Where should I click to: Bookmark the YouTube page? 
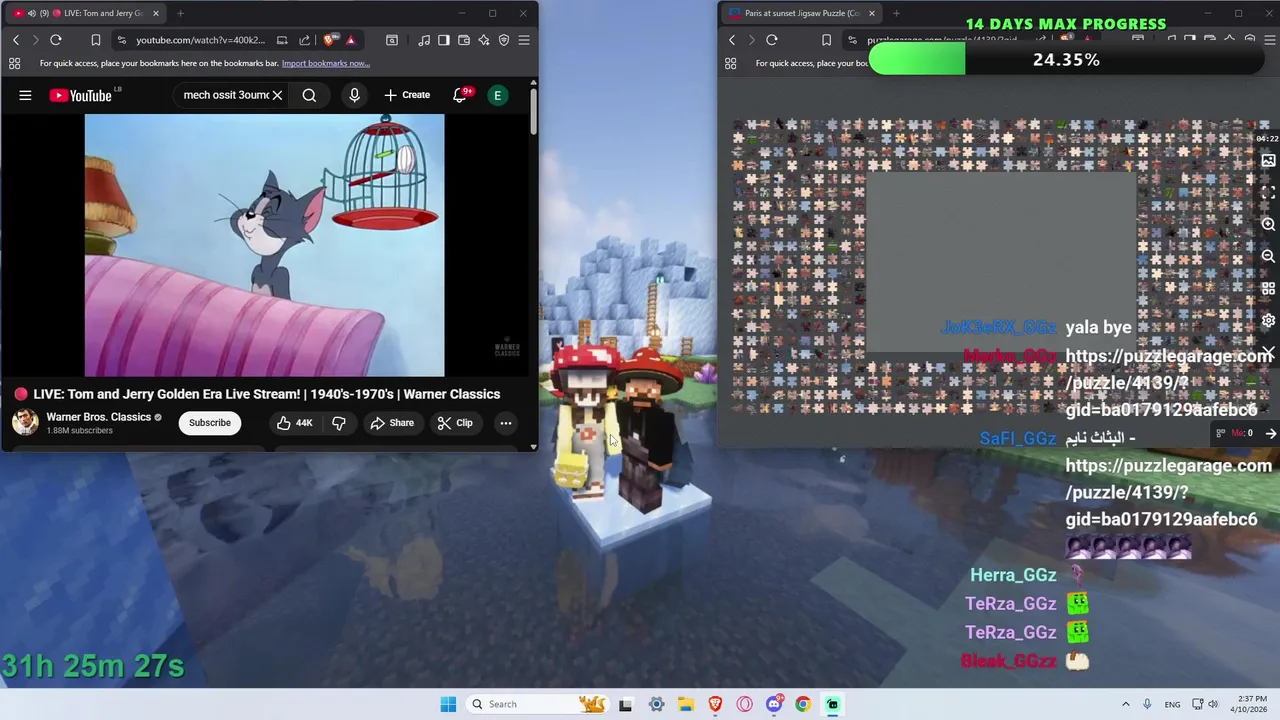(96, 40)
